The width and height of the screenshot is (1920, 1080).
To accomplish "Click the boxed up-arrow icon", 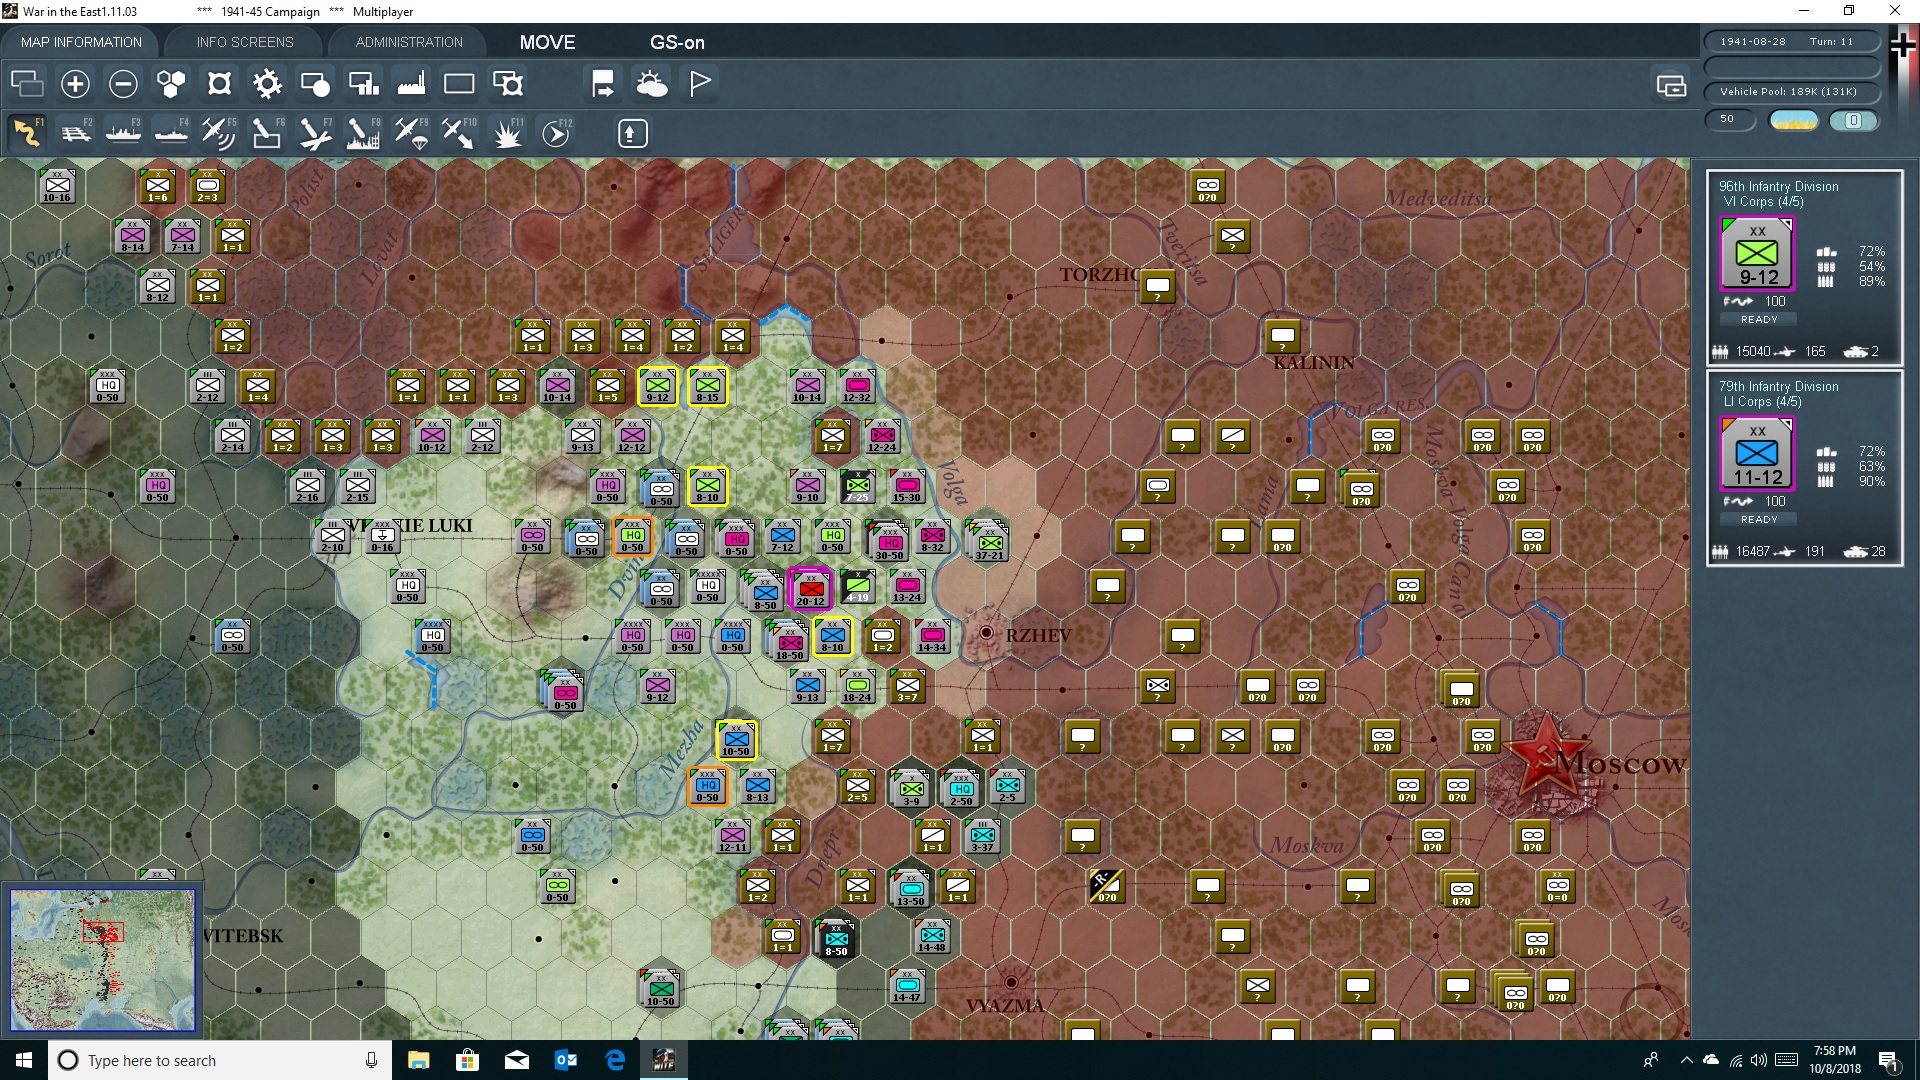I will point(632,133).
